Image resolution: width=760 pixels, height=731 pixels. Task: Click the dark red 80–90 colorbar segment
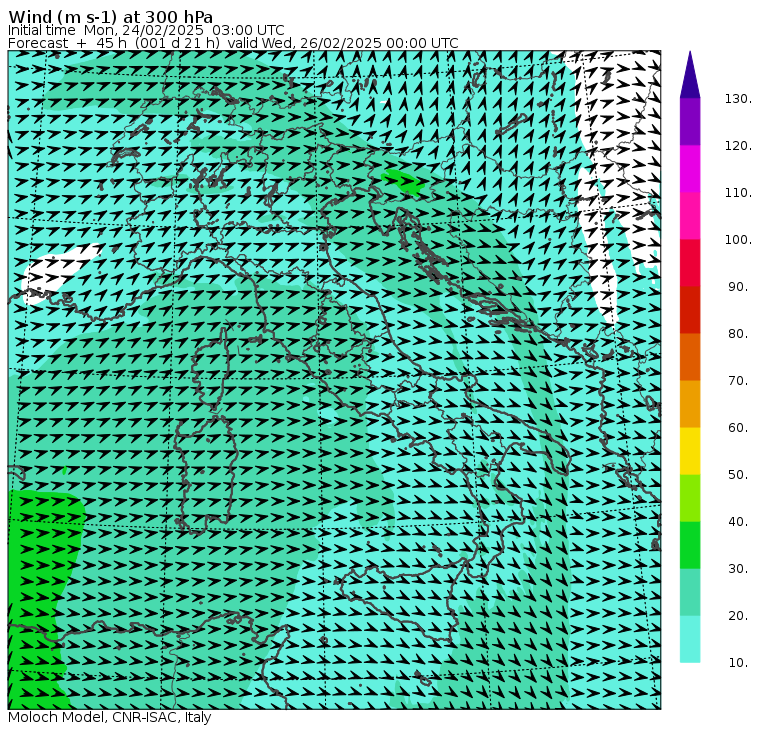click(690, 310)
